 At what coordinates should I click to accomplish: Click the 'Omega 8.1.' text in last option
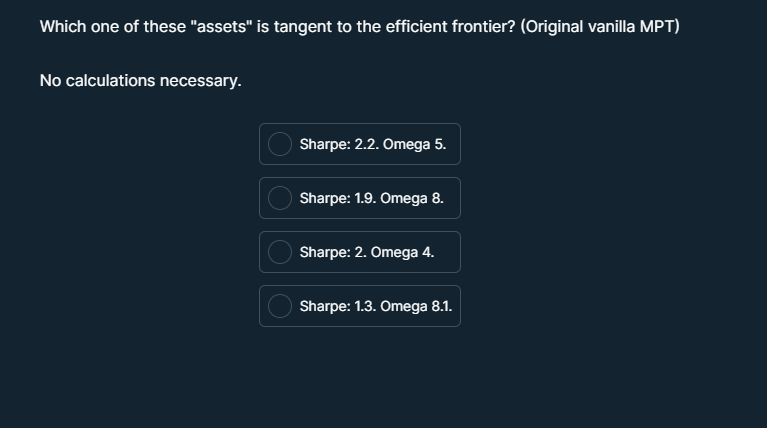point(416,306)
